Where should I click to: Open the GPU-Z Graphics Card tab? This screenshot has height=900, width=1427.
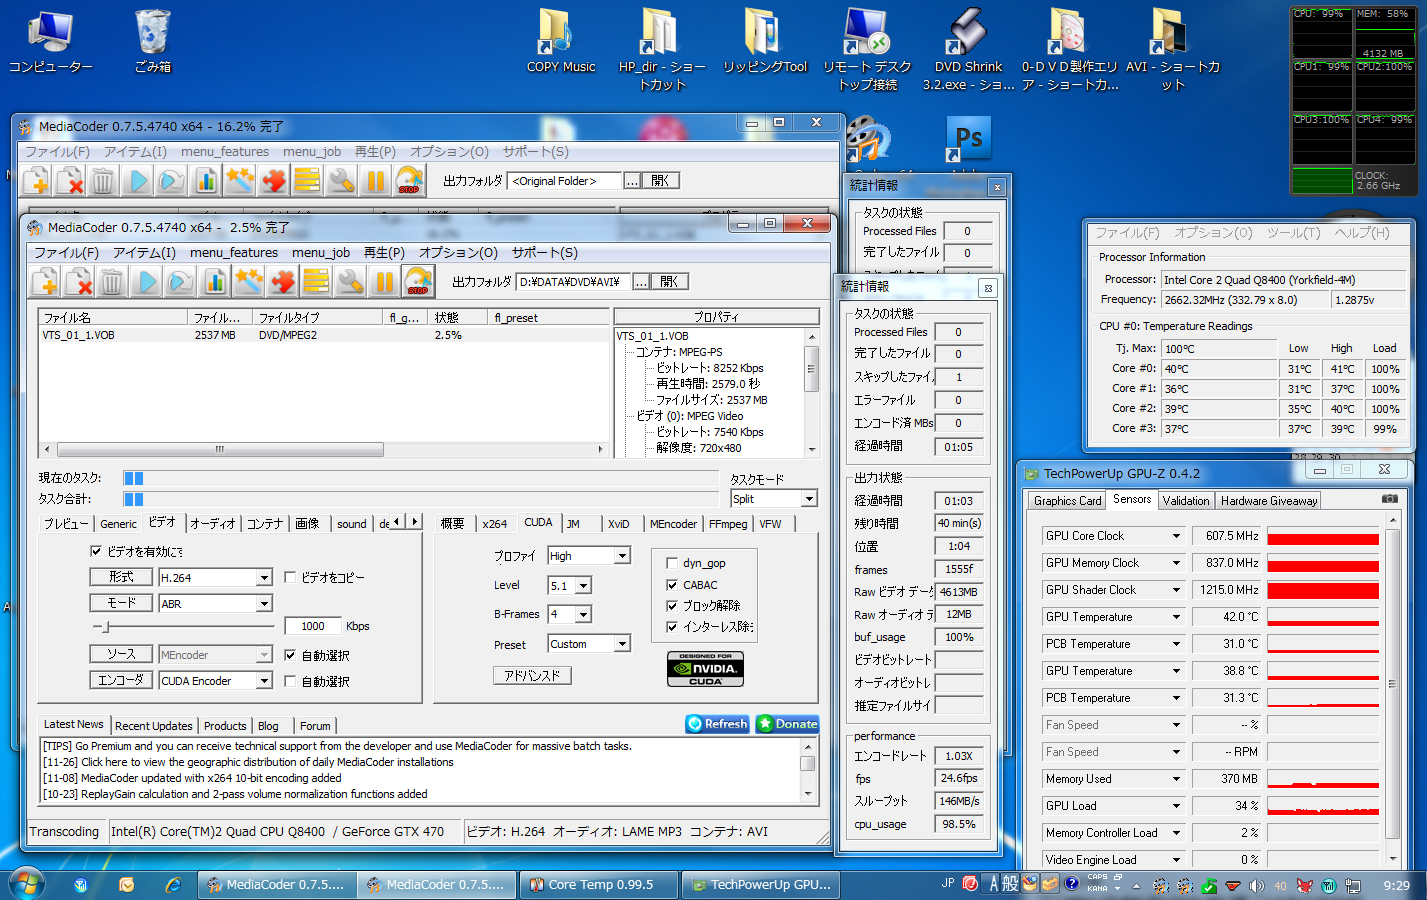pyautogui.click(x=1067, y=501)
